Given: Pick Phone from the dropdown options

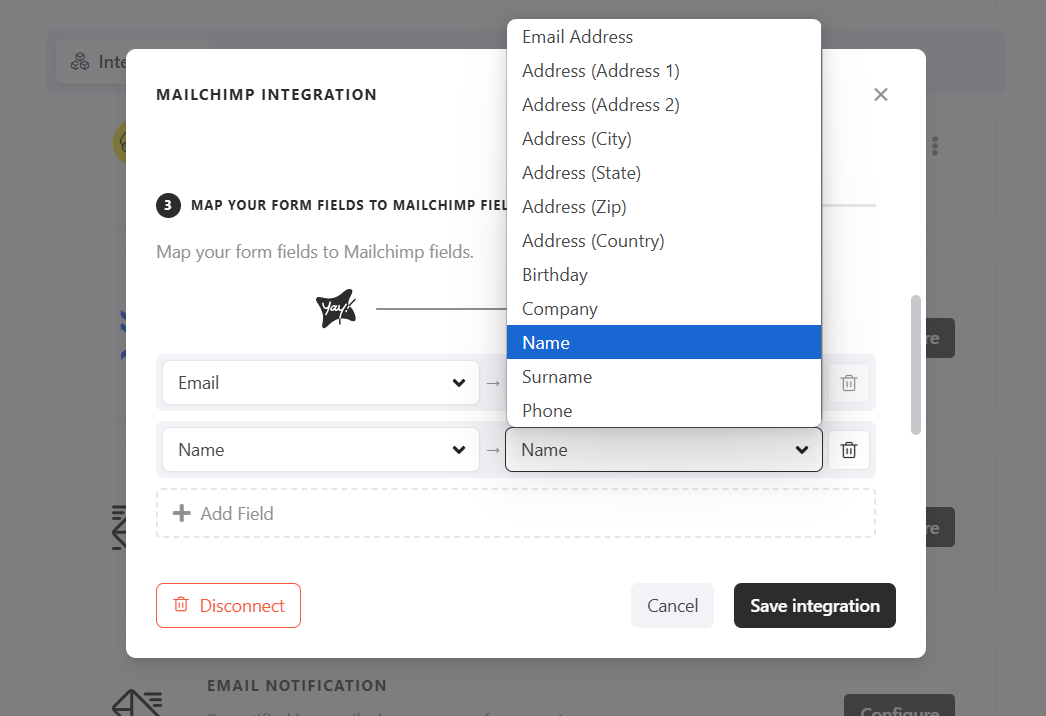Looking at the screenshot, I should pos(547,411).
